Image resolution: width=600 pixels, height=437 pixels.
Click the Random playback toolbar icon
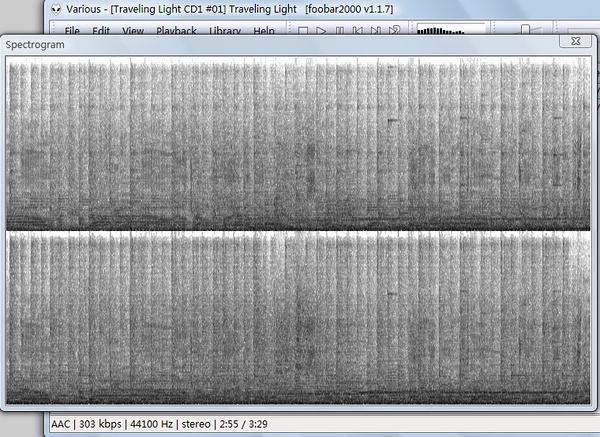click(x=394, y=31)
